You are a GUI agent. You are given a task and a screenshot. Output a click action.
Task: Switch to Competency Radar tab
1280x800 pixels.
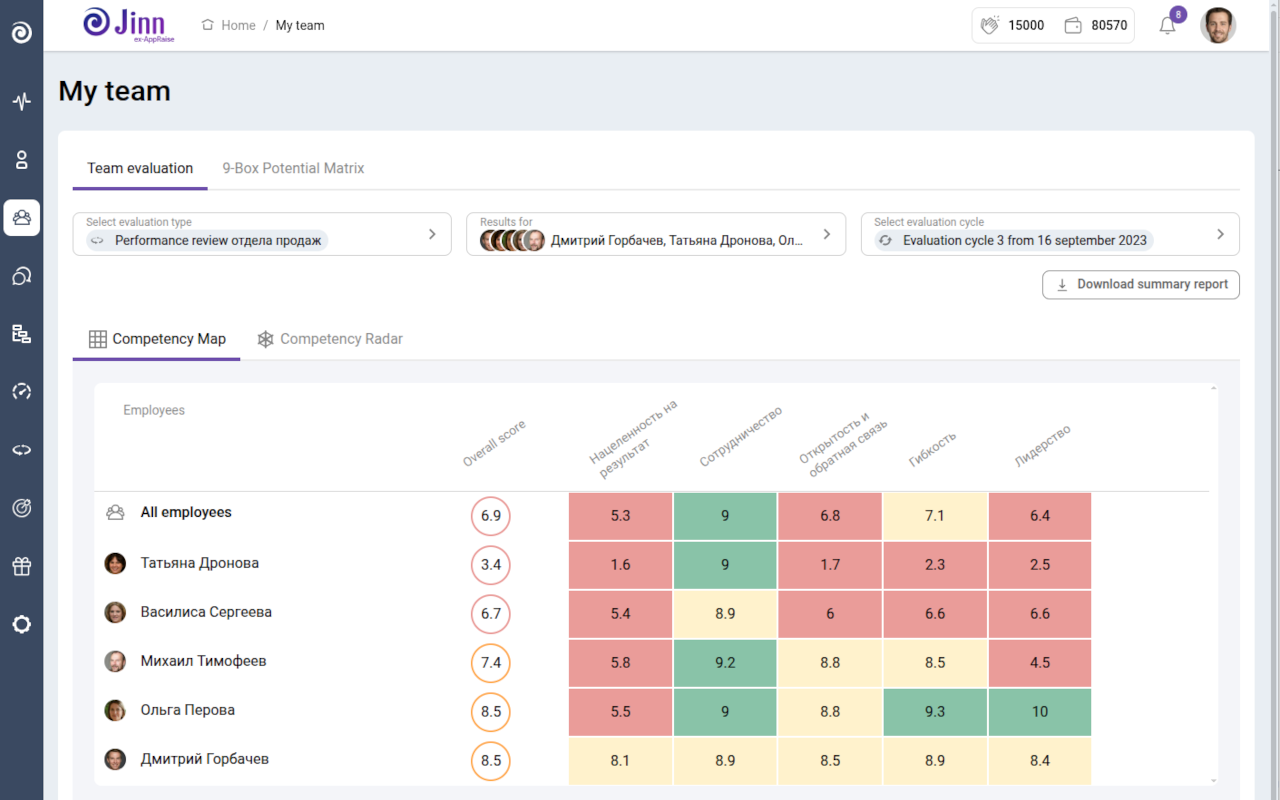coord(330,339)
